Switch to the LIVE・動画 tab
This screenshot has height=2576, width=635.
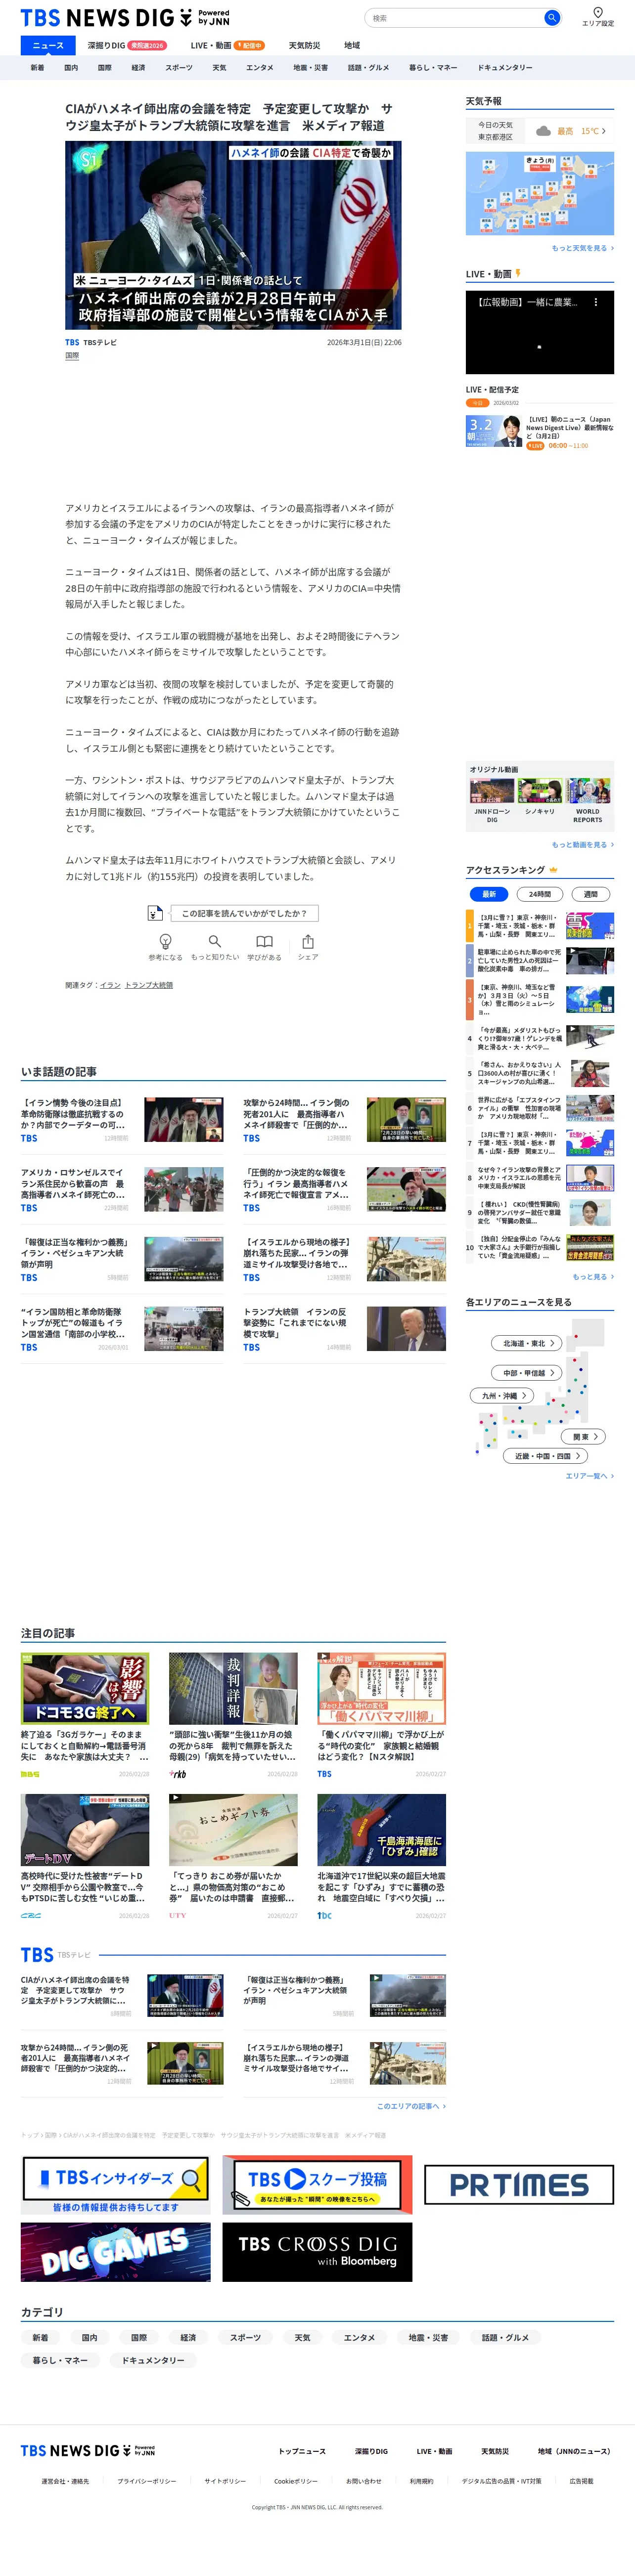coord(227,45)
